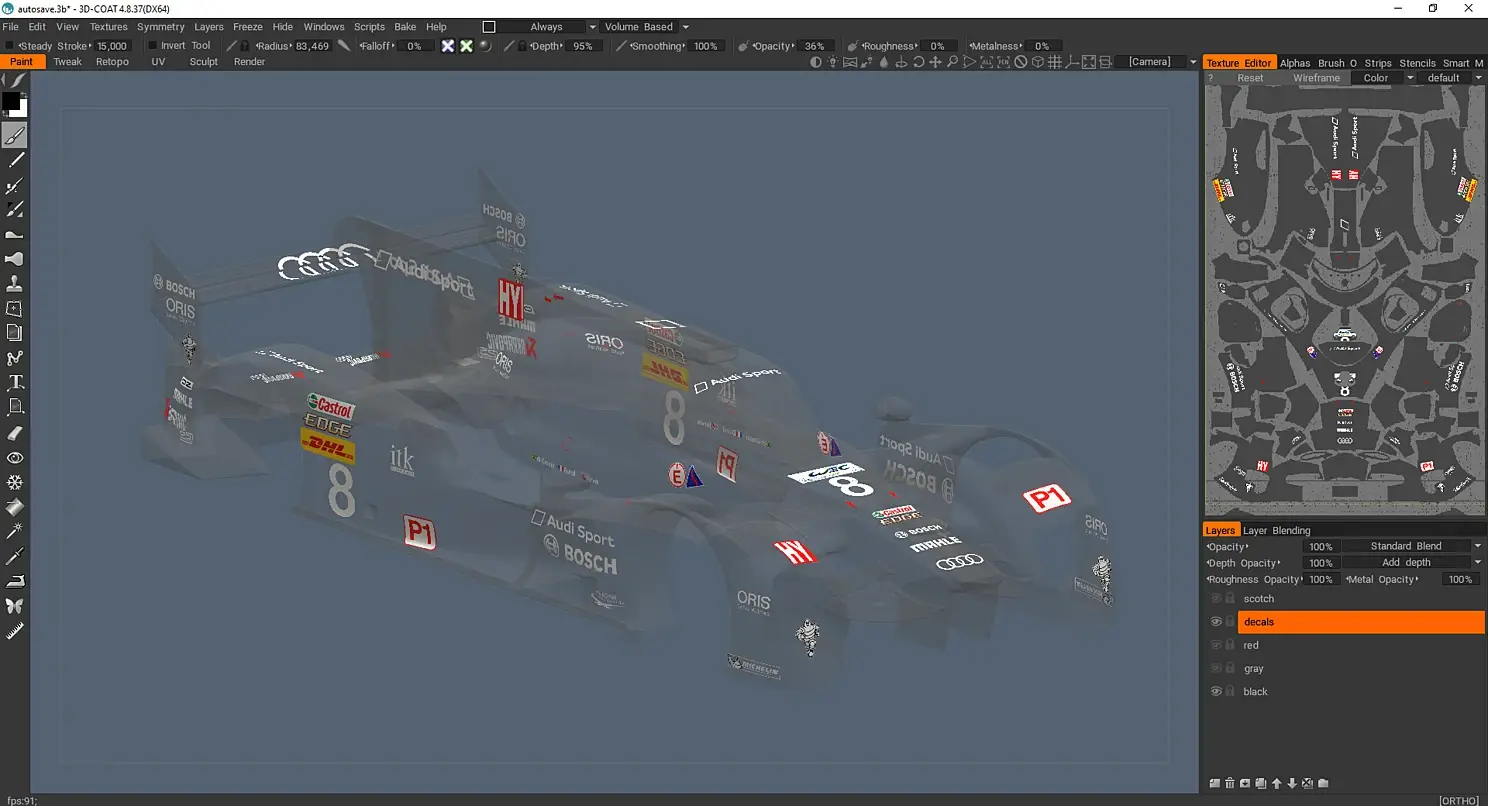The width and height of the screenshot is (1488, 806).
Task: Click the black foreground color swatch
Action: coord(11,101)
